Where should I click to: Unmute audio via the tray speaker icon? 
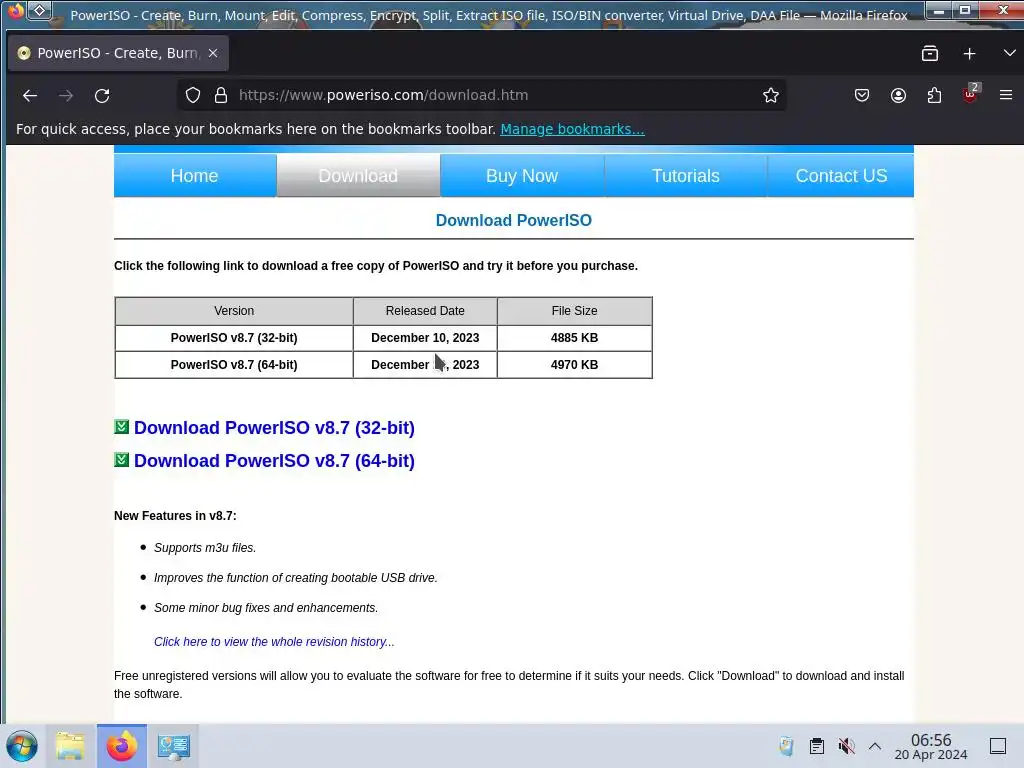[x=846, y=746]
